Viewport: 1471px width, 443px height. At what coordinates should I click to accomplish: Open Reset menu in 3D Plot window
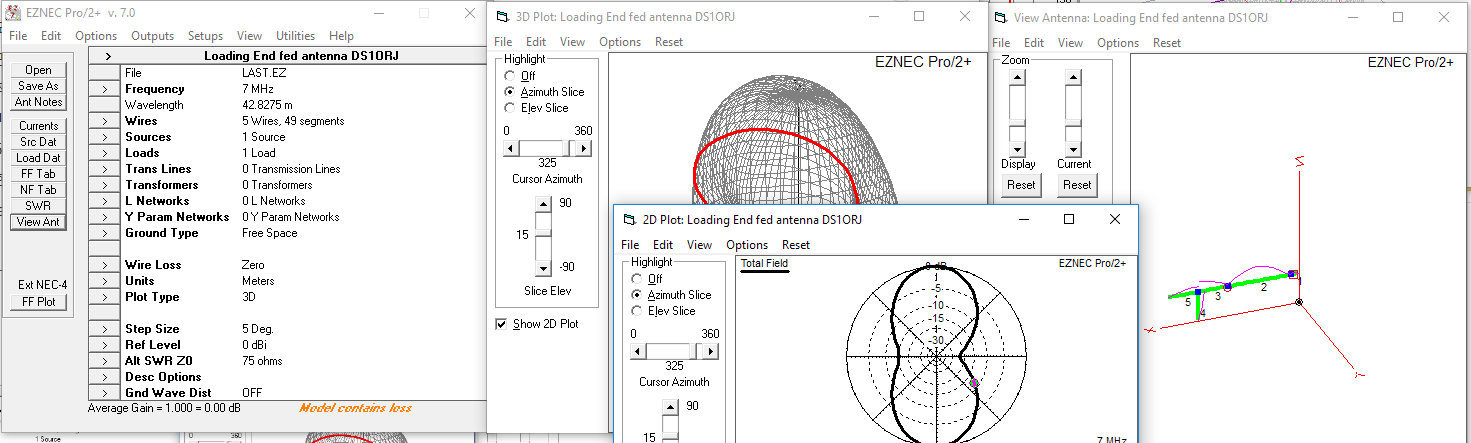(669, 42)
